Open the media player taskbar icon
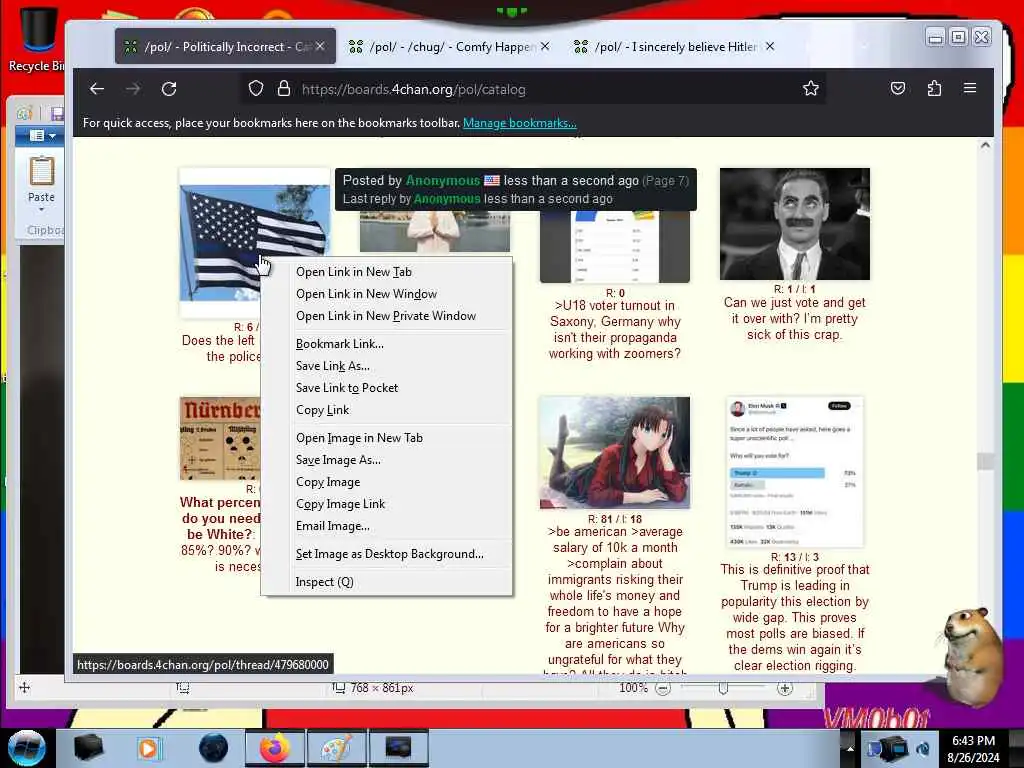 pyautogui.click(x=149, y=748)
